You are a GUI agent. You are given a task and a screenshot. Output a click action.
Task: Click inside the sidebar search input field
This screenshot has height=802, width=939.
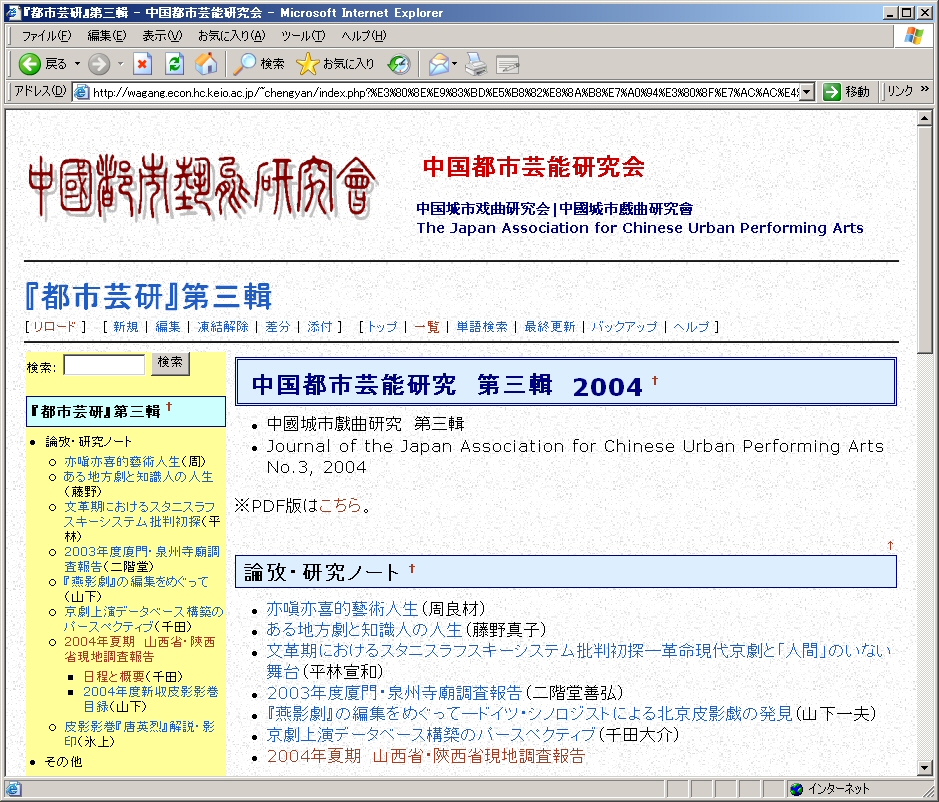pos(104,365)
